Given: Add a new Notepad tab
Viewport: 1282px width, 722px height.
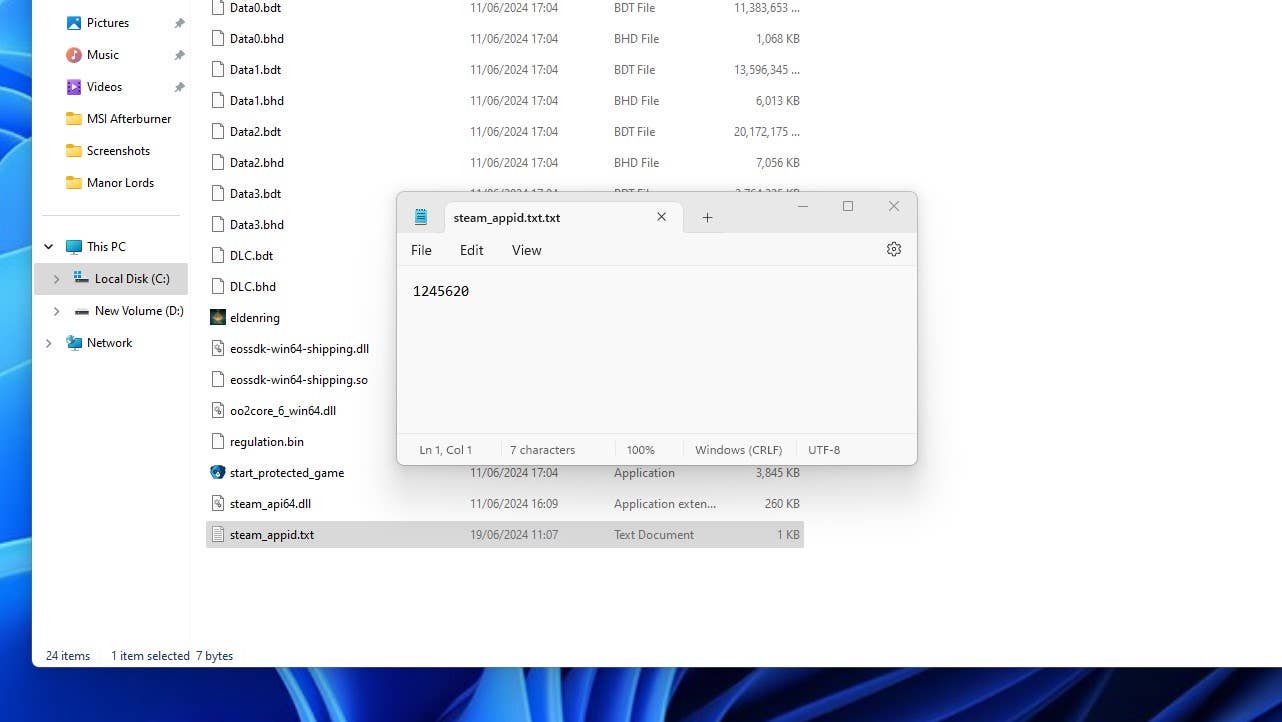Looking at the screenshot, I should (x=707, y=217).
